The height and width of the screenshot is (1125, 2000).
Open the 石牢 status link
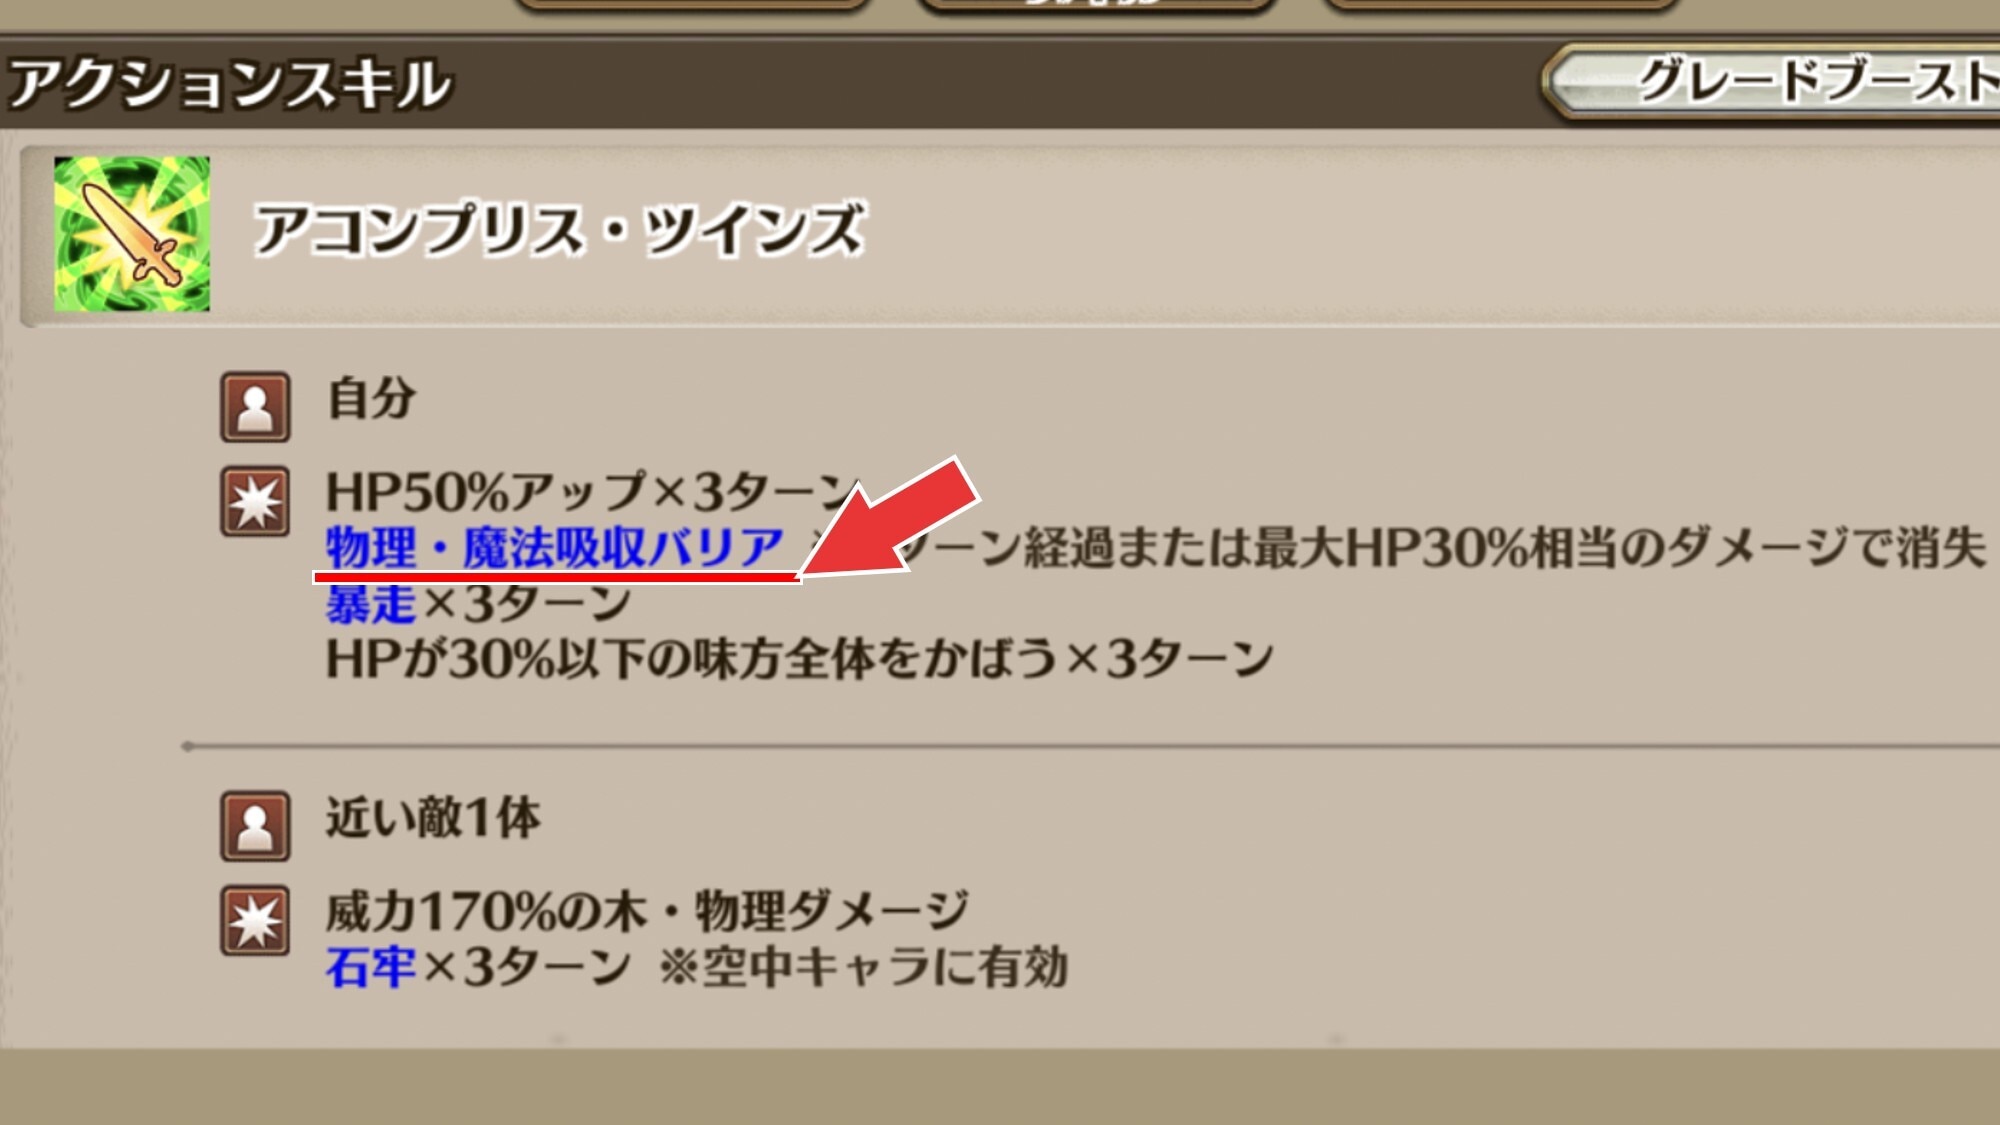(x=370, y=966)
